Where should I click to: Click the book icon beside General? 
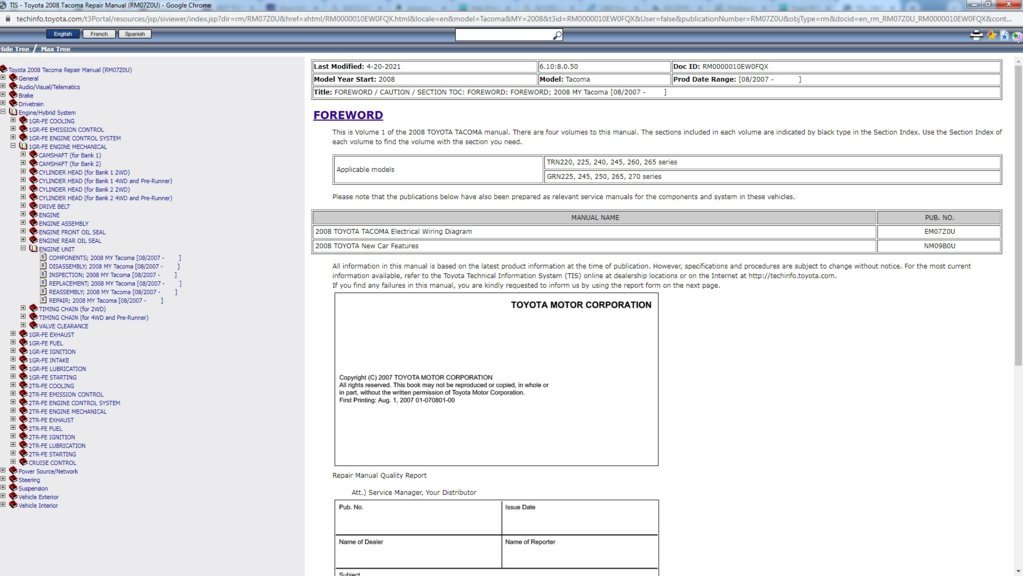[x=13, y=78]
